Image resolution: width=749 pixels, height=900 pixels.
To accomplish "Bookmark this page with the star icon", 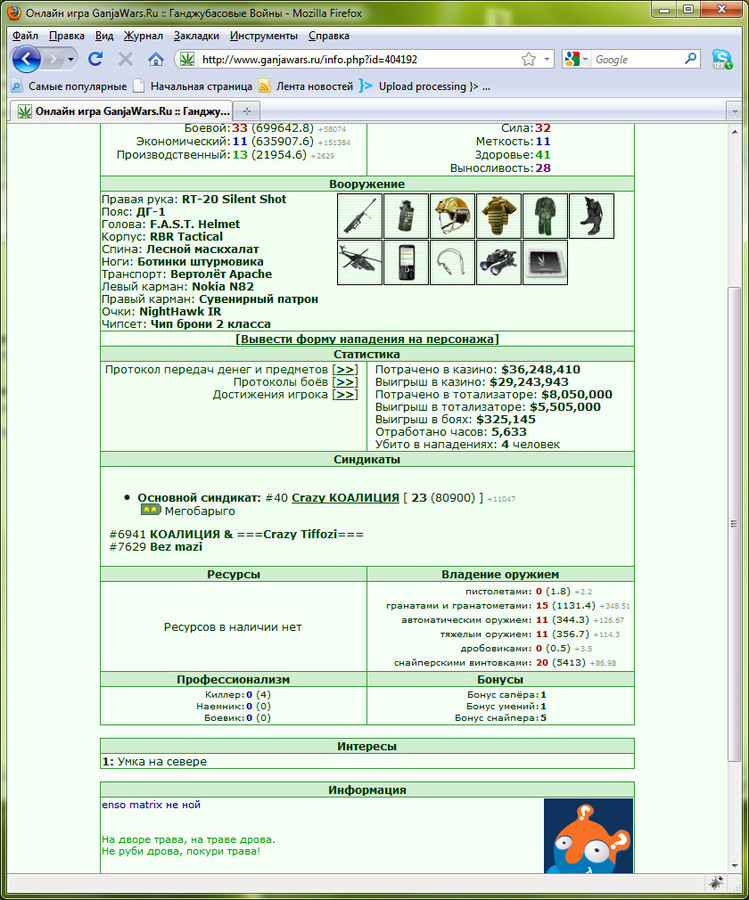I will click(529, 59).
